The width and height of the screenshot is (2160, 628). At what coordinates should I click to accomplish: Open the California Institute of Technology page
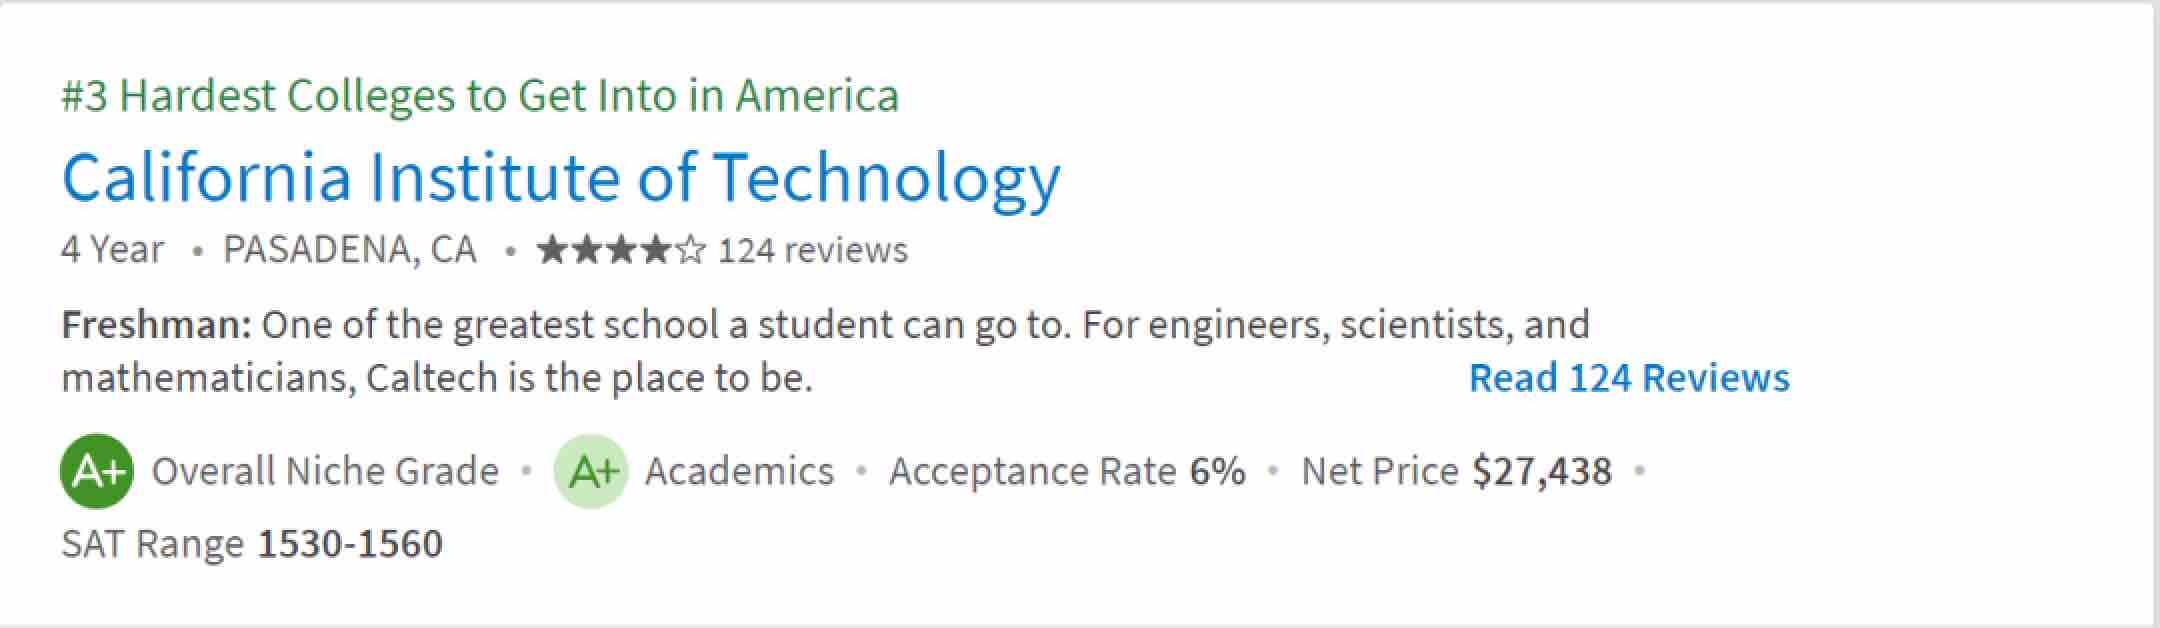click(x=560, y=178)
